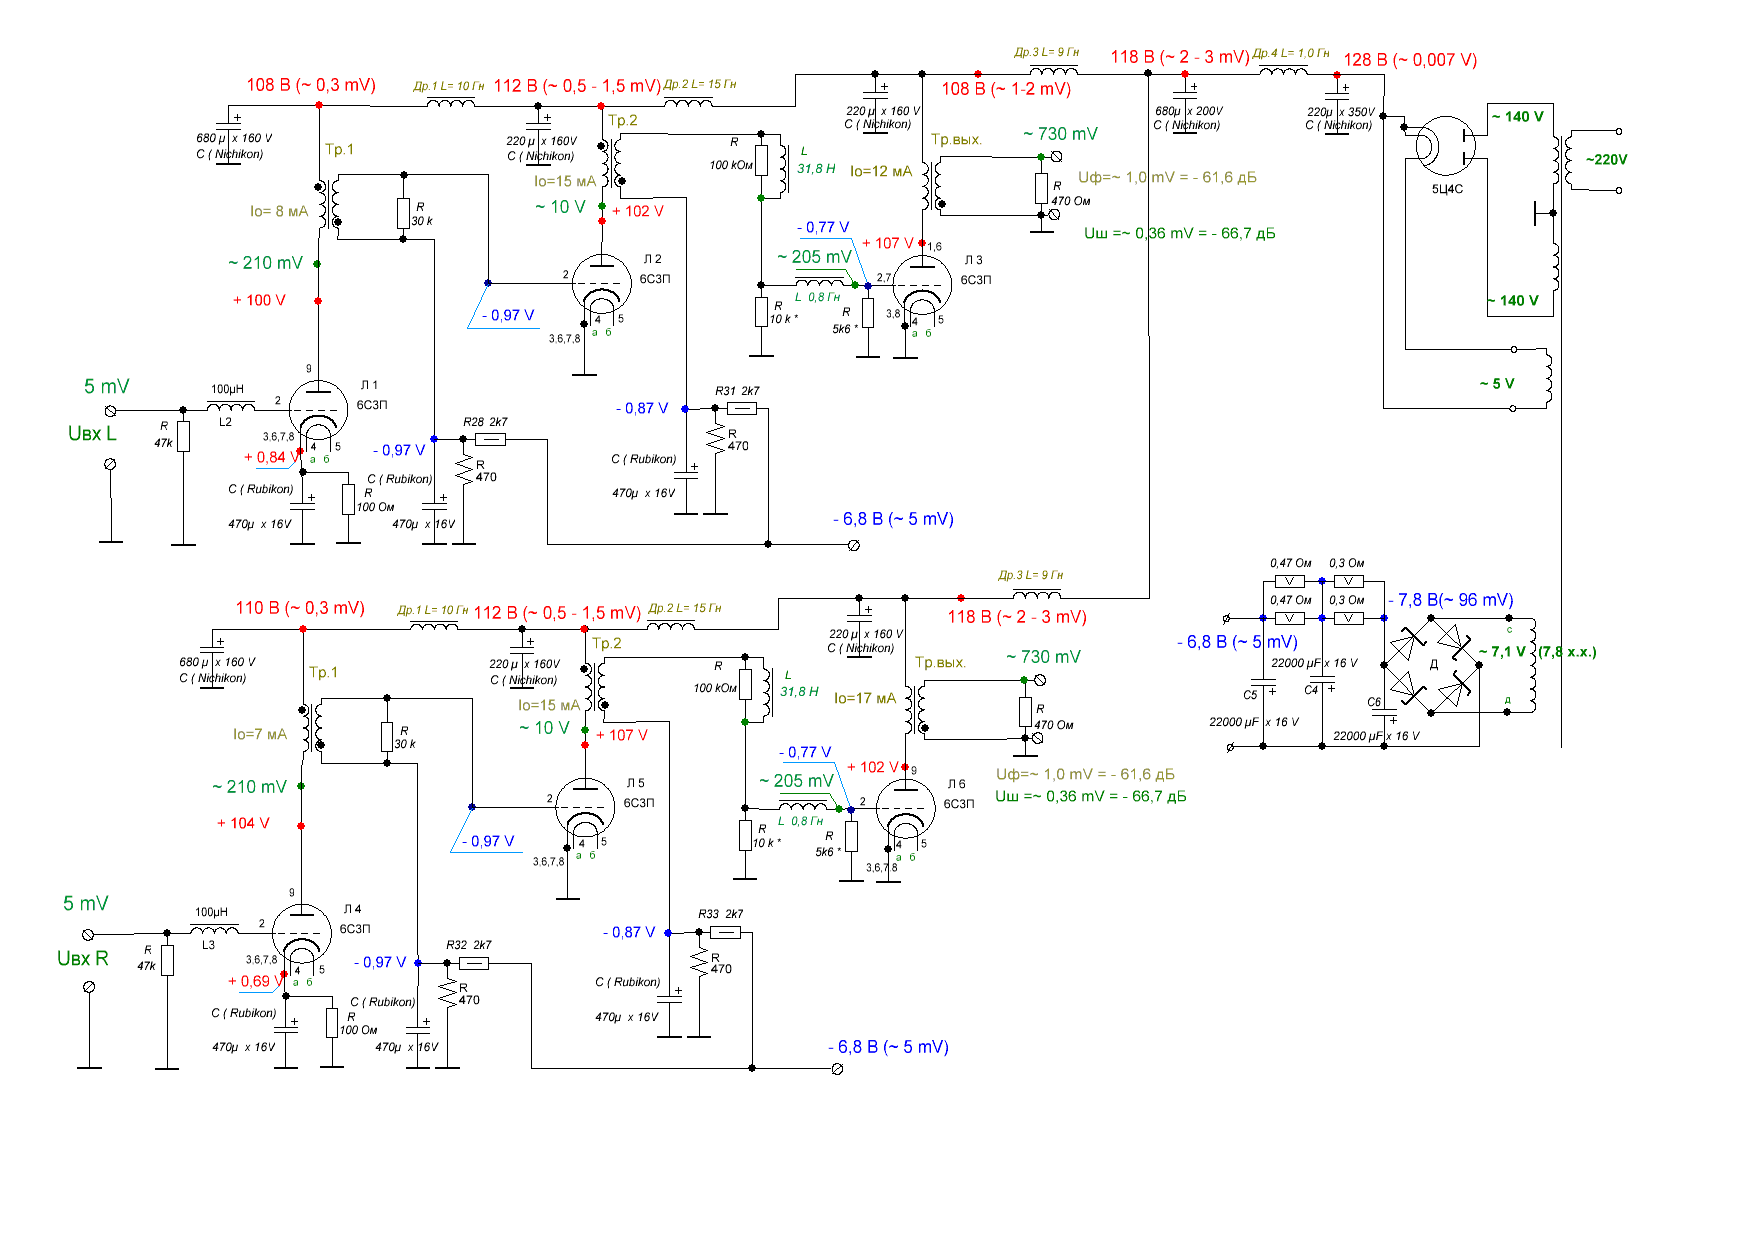The width and height of the screenshot is (1754, 1240).
Task: Click the Др.4 L=1,0 Гн choke coil
Action: point(1283,70)
